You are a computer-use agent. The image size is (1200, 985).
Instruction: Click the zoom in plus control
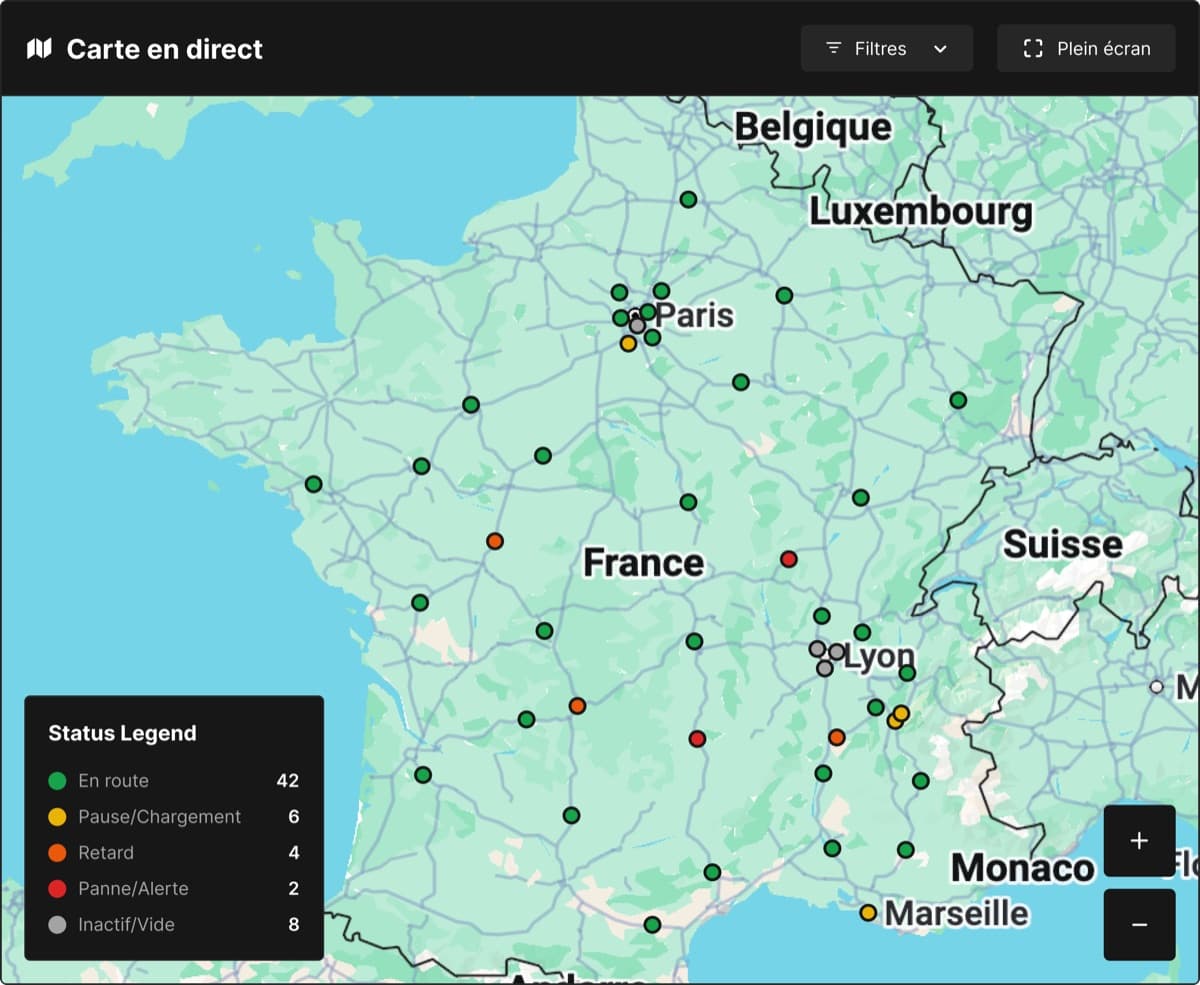1138,840
